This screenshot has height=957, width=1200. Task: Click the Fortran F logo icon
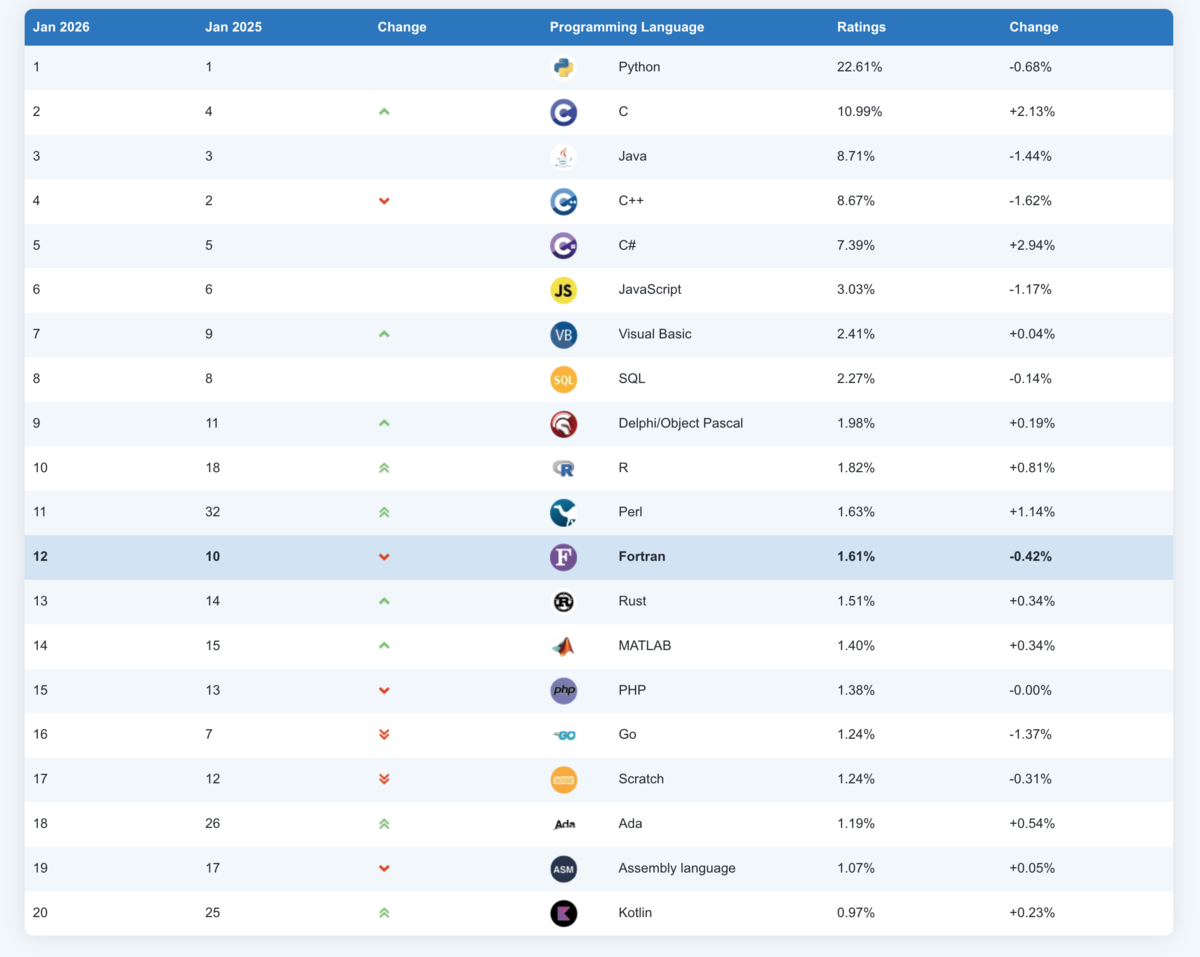(563, 557)
